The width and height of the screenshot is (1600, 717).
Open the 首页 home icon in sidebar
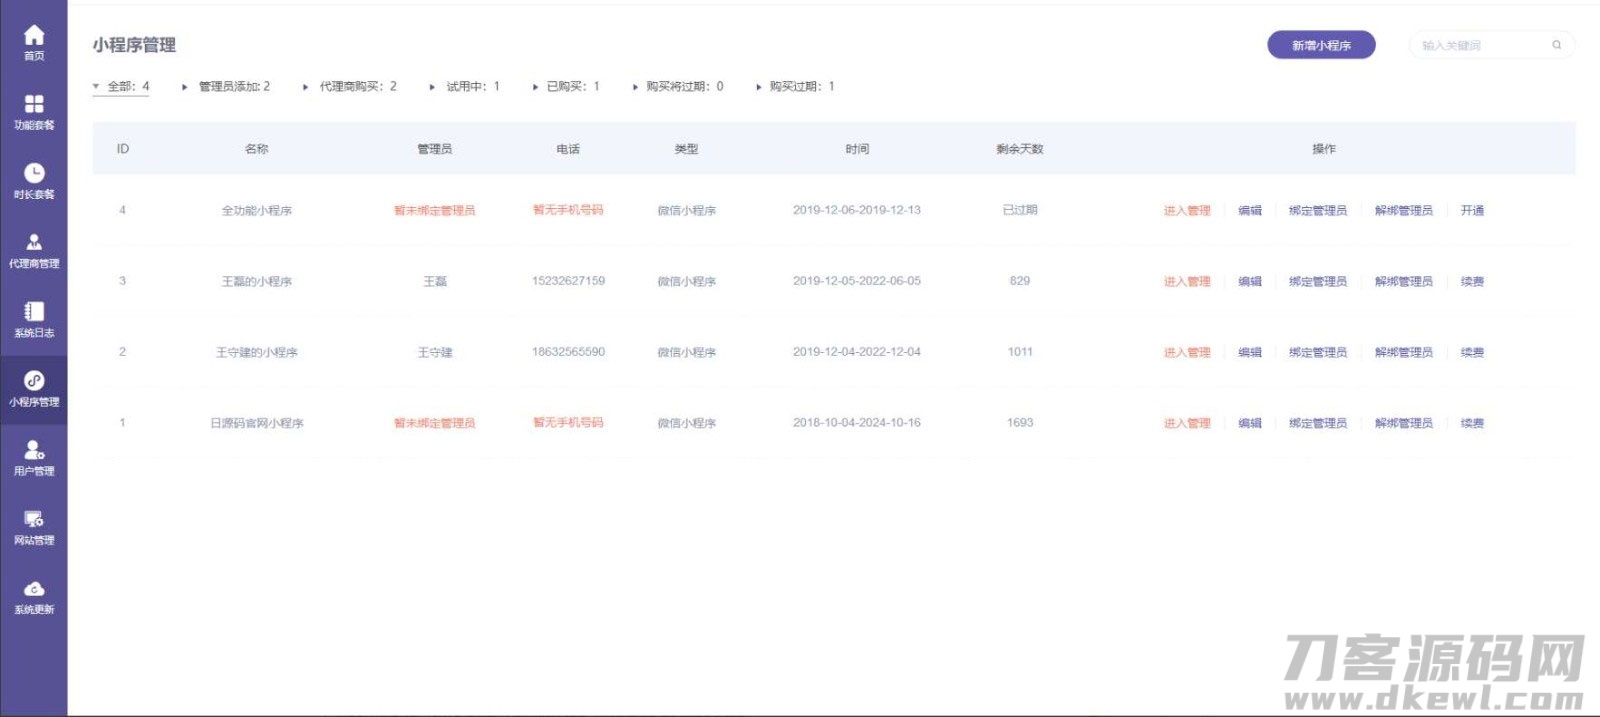(x=34, y=36)
